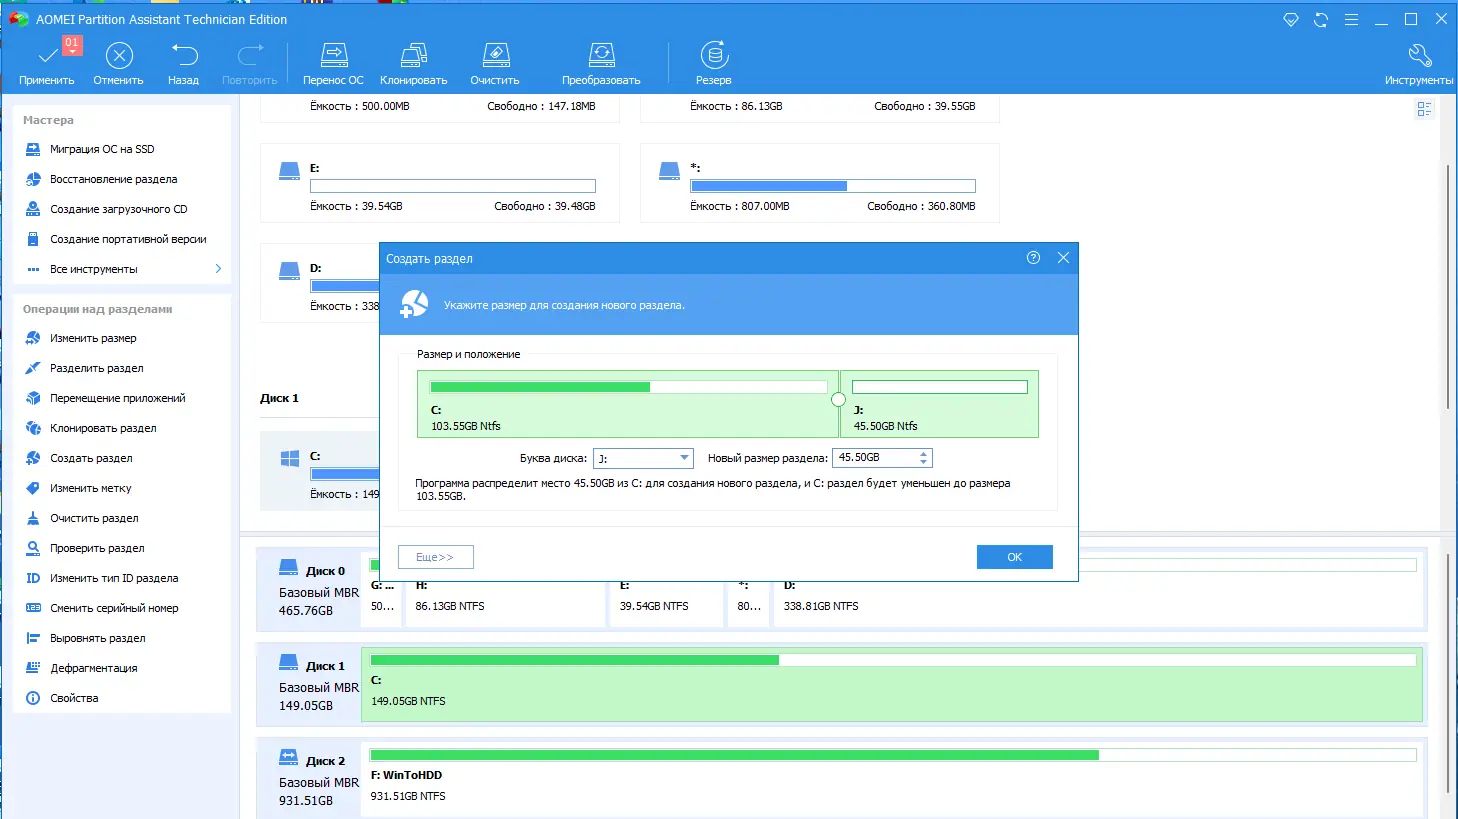
Task: Select Диск 1 header in disk map
Action: click(309, 685)
